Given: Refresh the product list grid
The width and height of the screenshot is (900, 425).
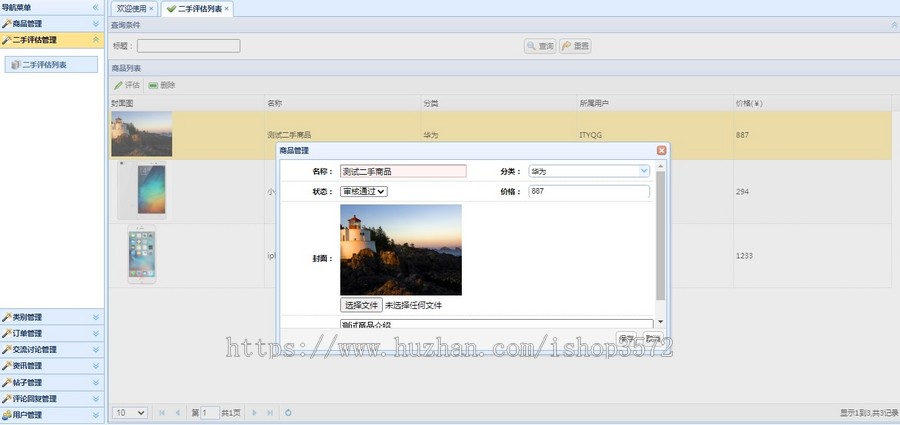Looking at the screenshot, I should tap(288, 412).
